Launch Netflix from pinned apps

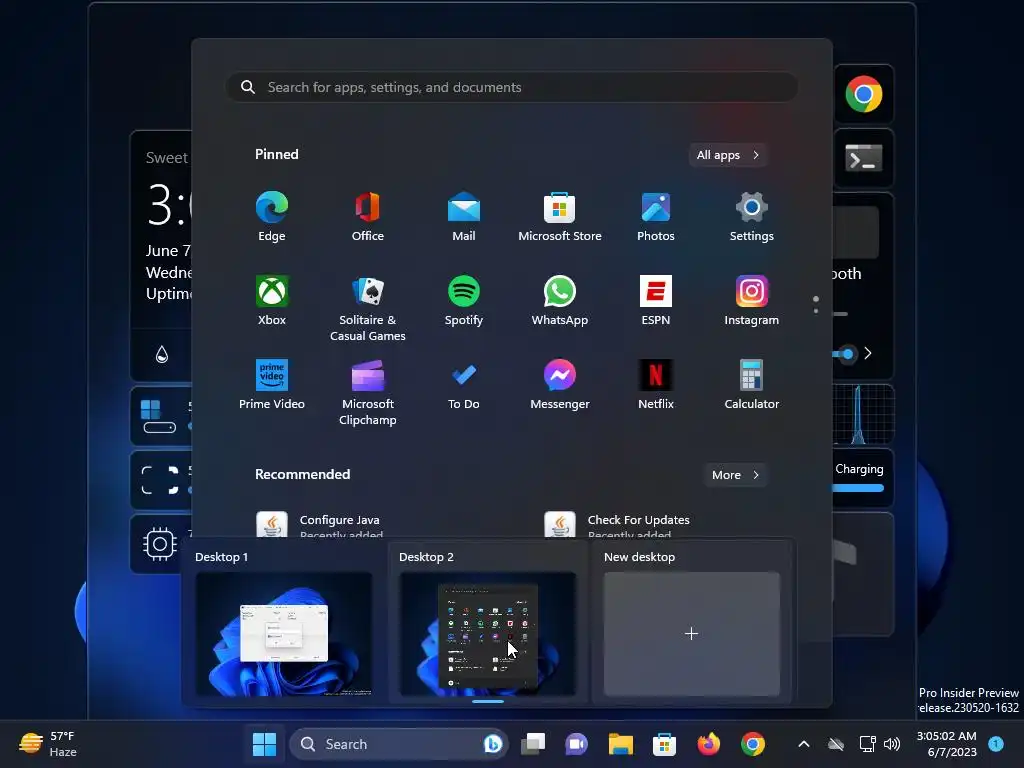pyautogui.click(x=656, y=385)
